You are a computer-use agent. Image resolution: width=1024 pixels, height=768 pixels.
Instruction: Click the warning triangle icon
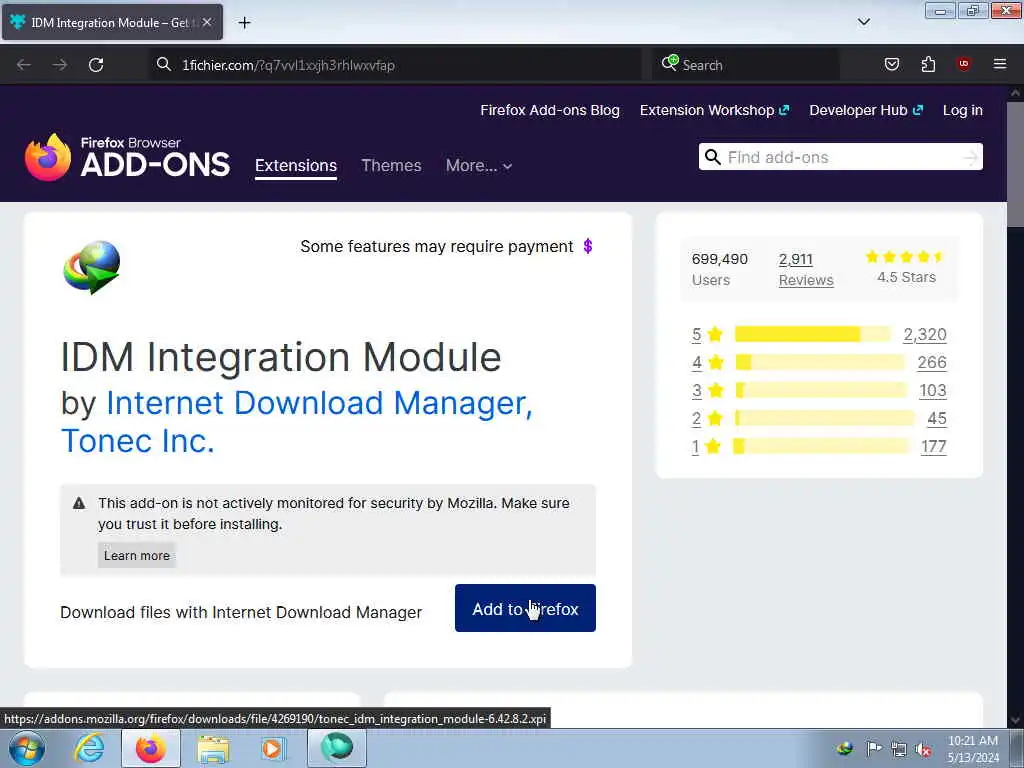click(x=79, y=503)
